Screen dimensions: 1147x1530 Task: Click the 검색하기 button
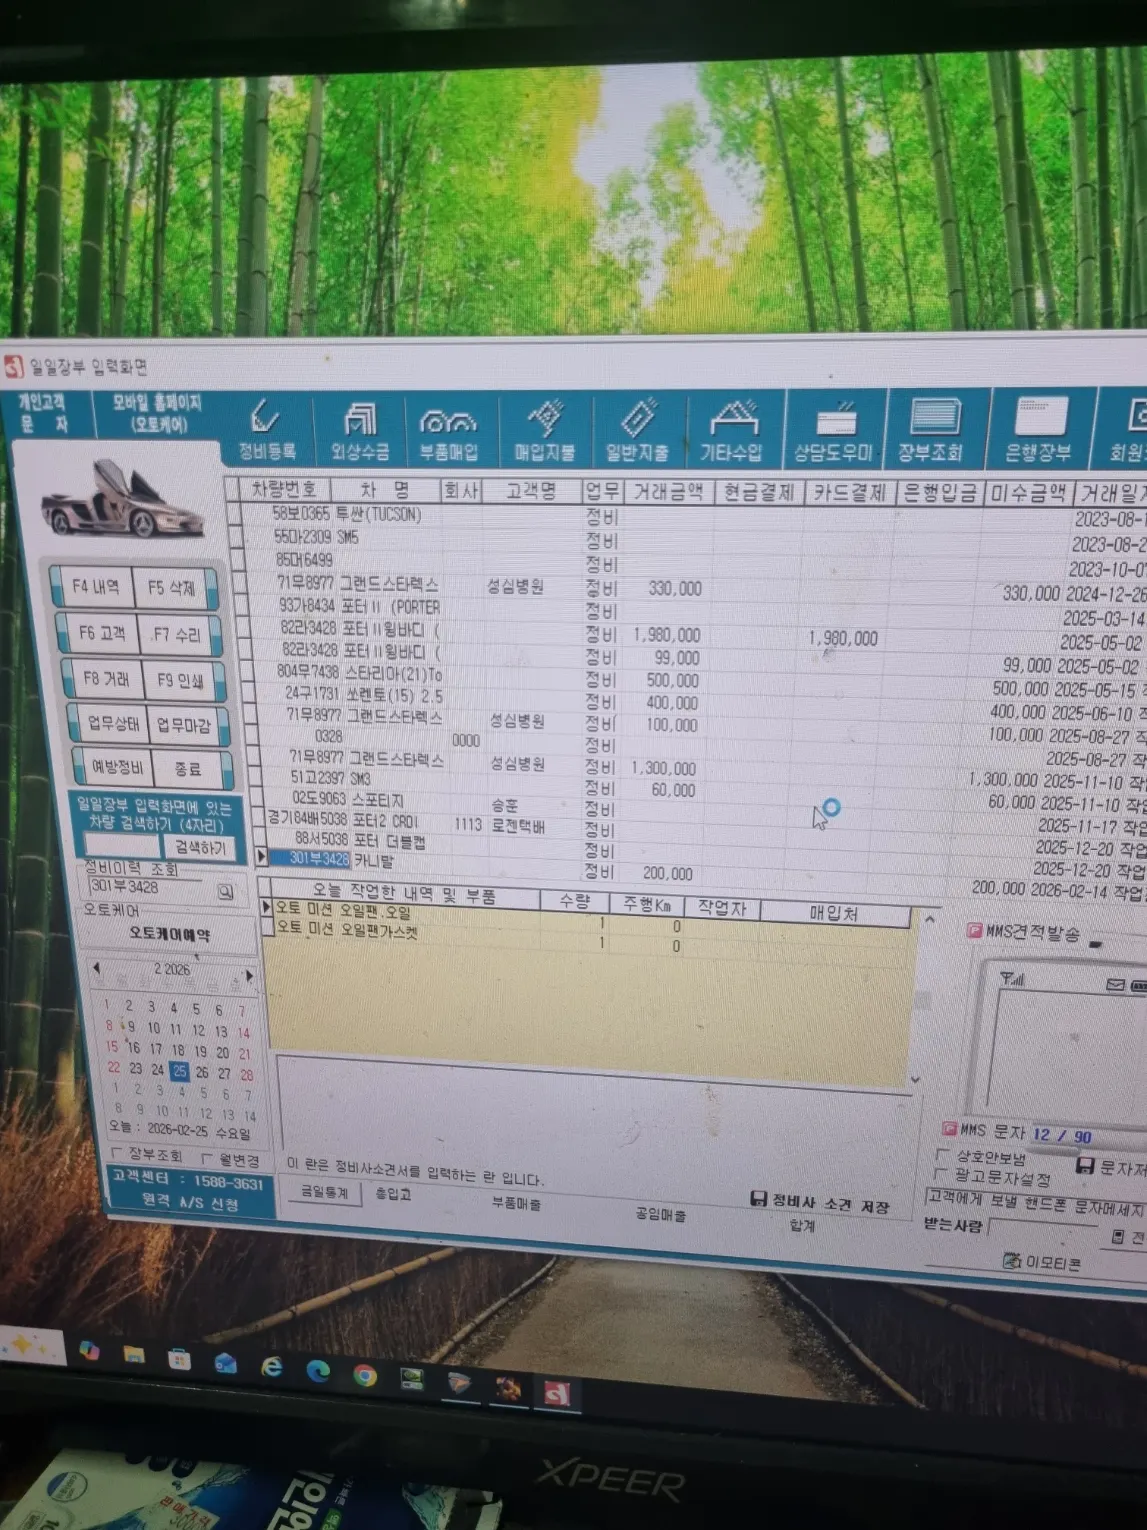[x=199, y=848]
